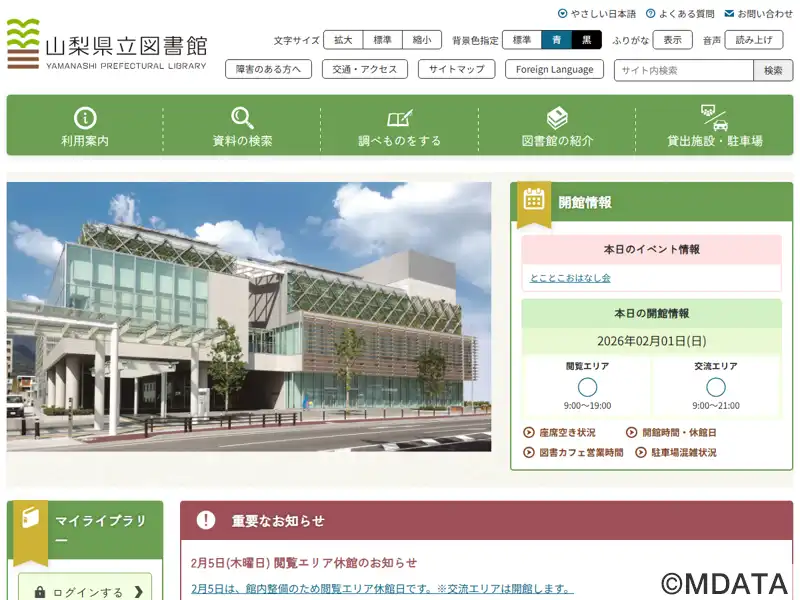Select Foreign Language menu item
Viewport: 800px width, 600px height.
pyautogui.click(x=554, y=69)
